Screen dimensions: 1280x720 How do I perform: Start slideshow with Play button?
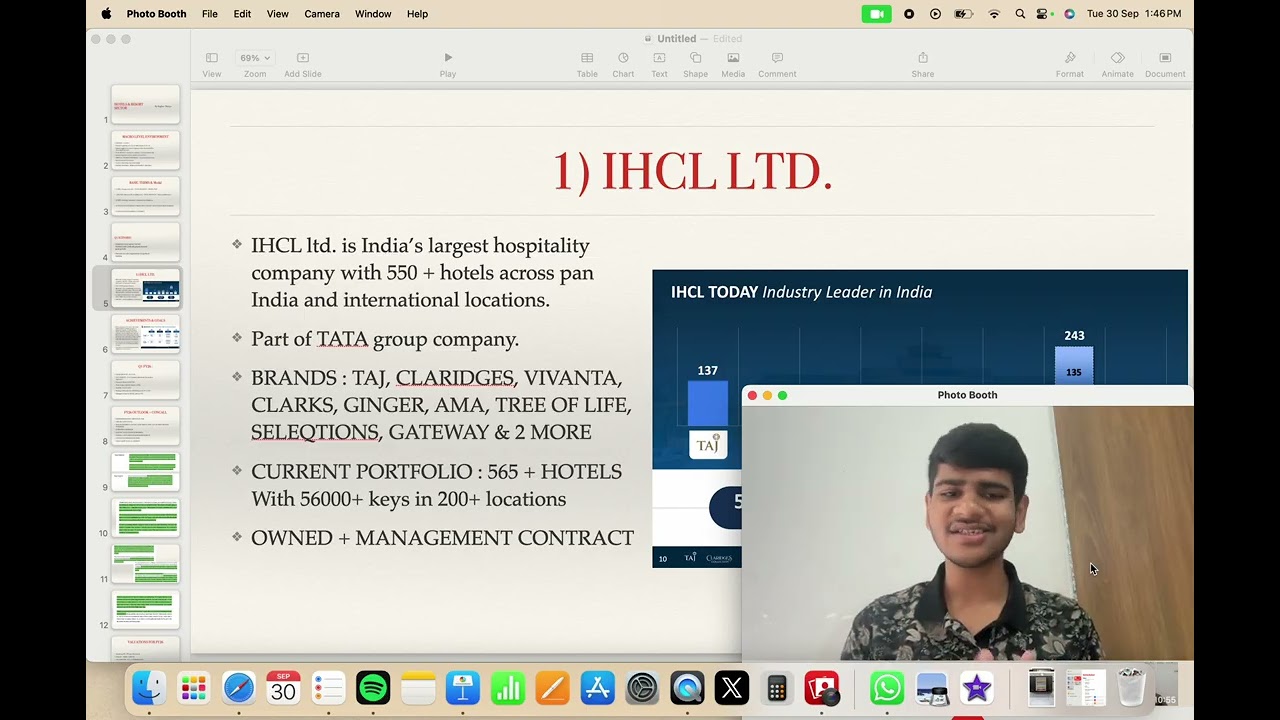448,58
